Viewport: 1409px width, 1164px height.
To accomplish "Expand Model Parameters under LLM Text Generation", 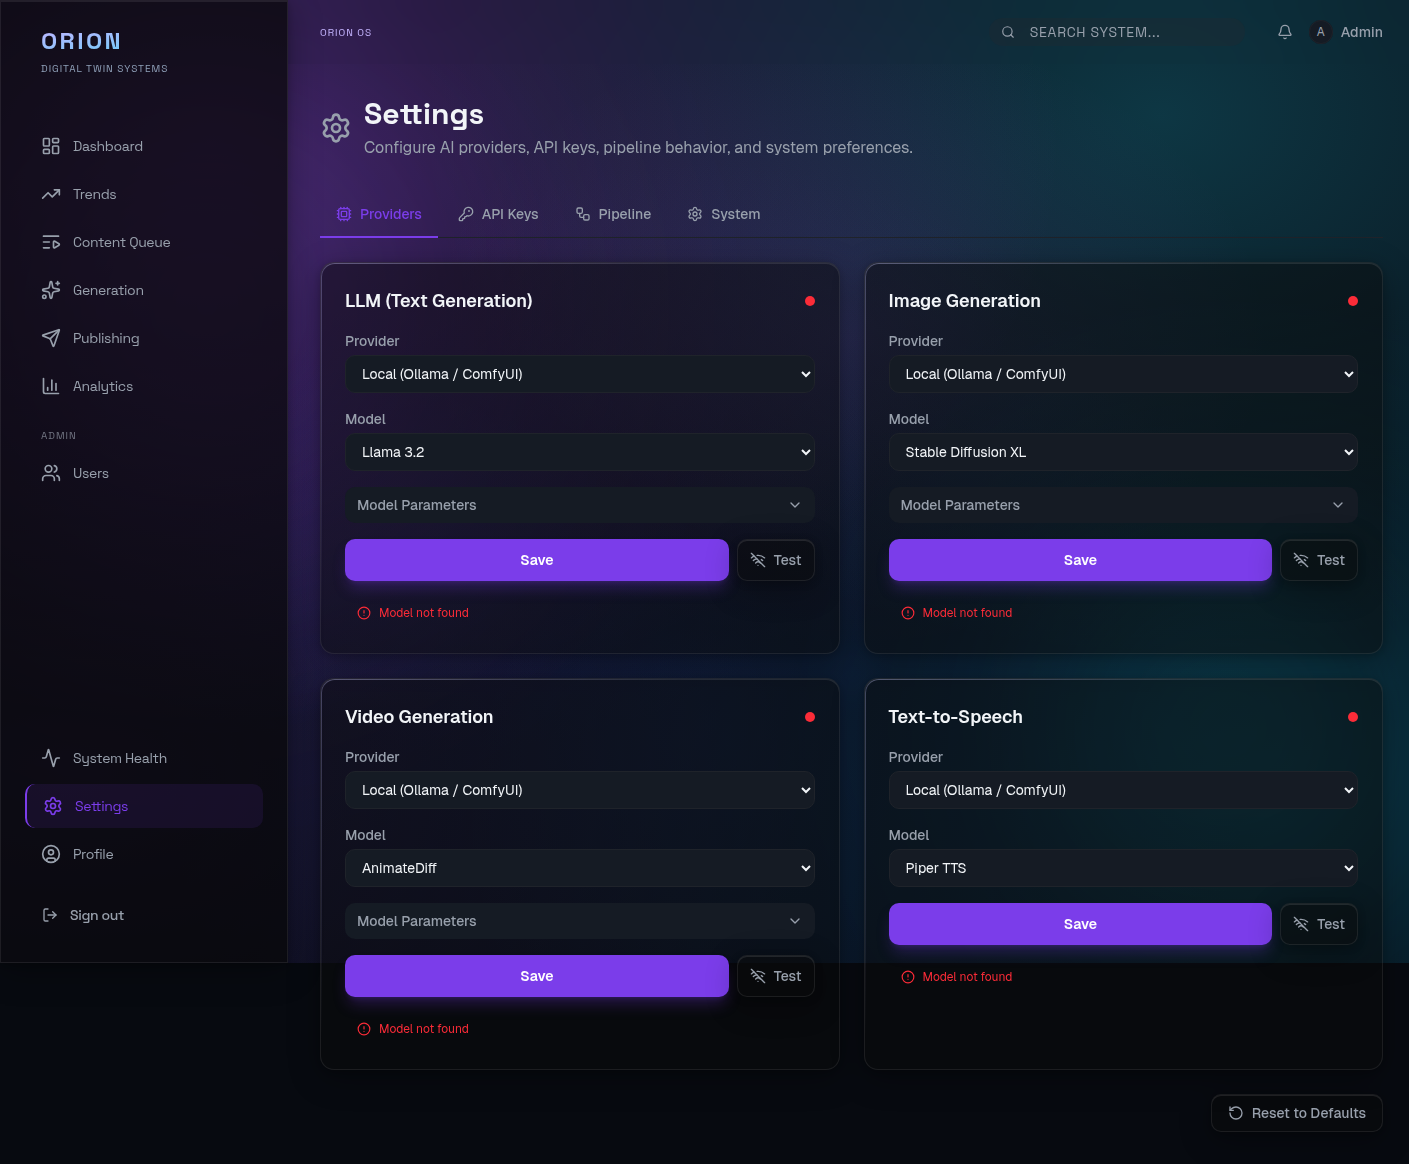I will [x=580, y=505].
